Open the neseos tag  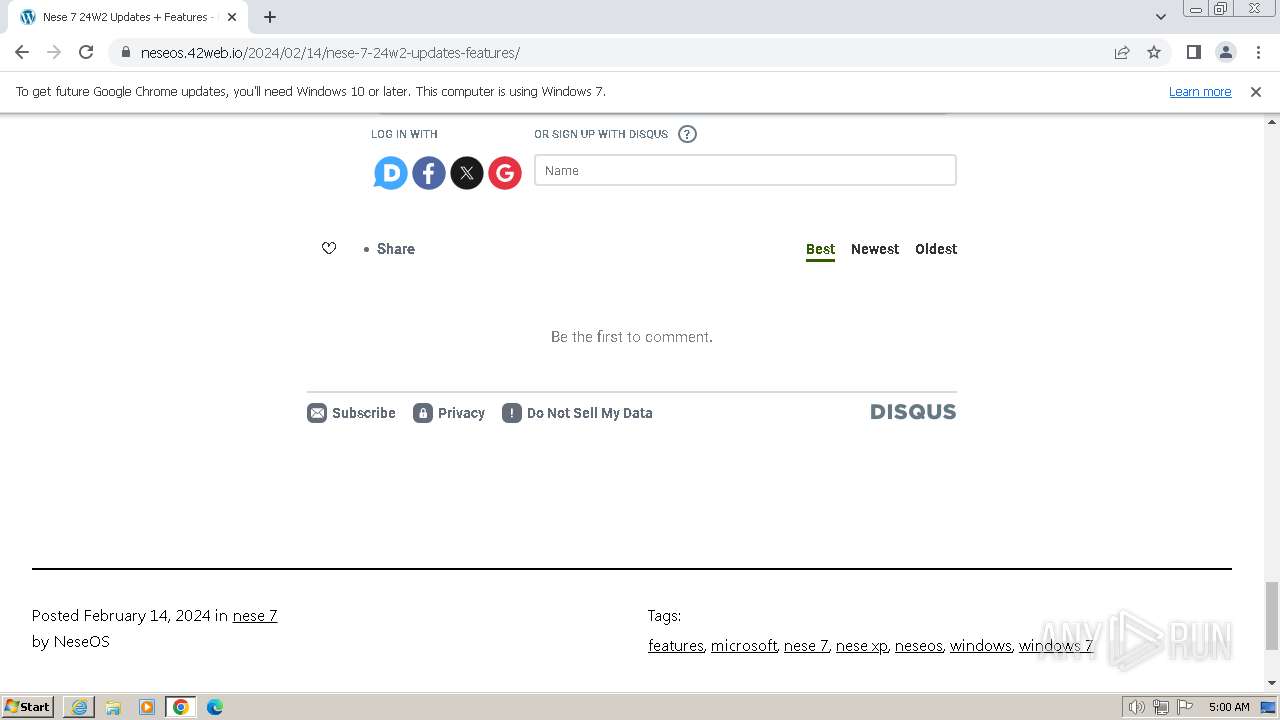coord(919,646)
